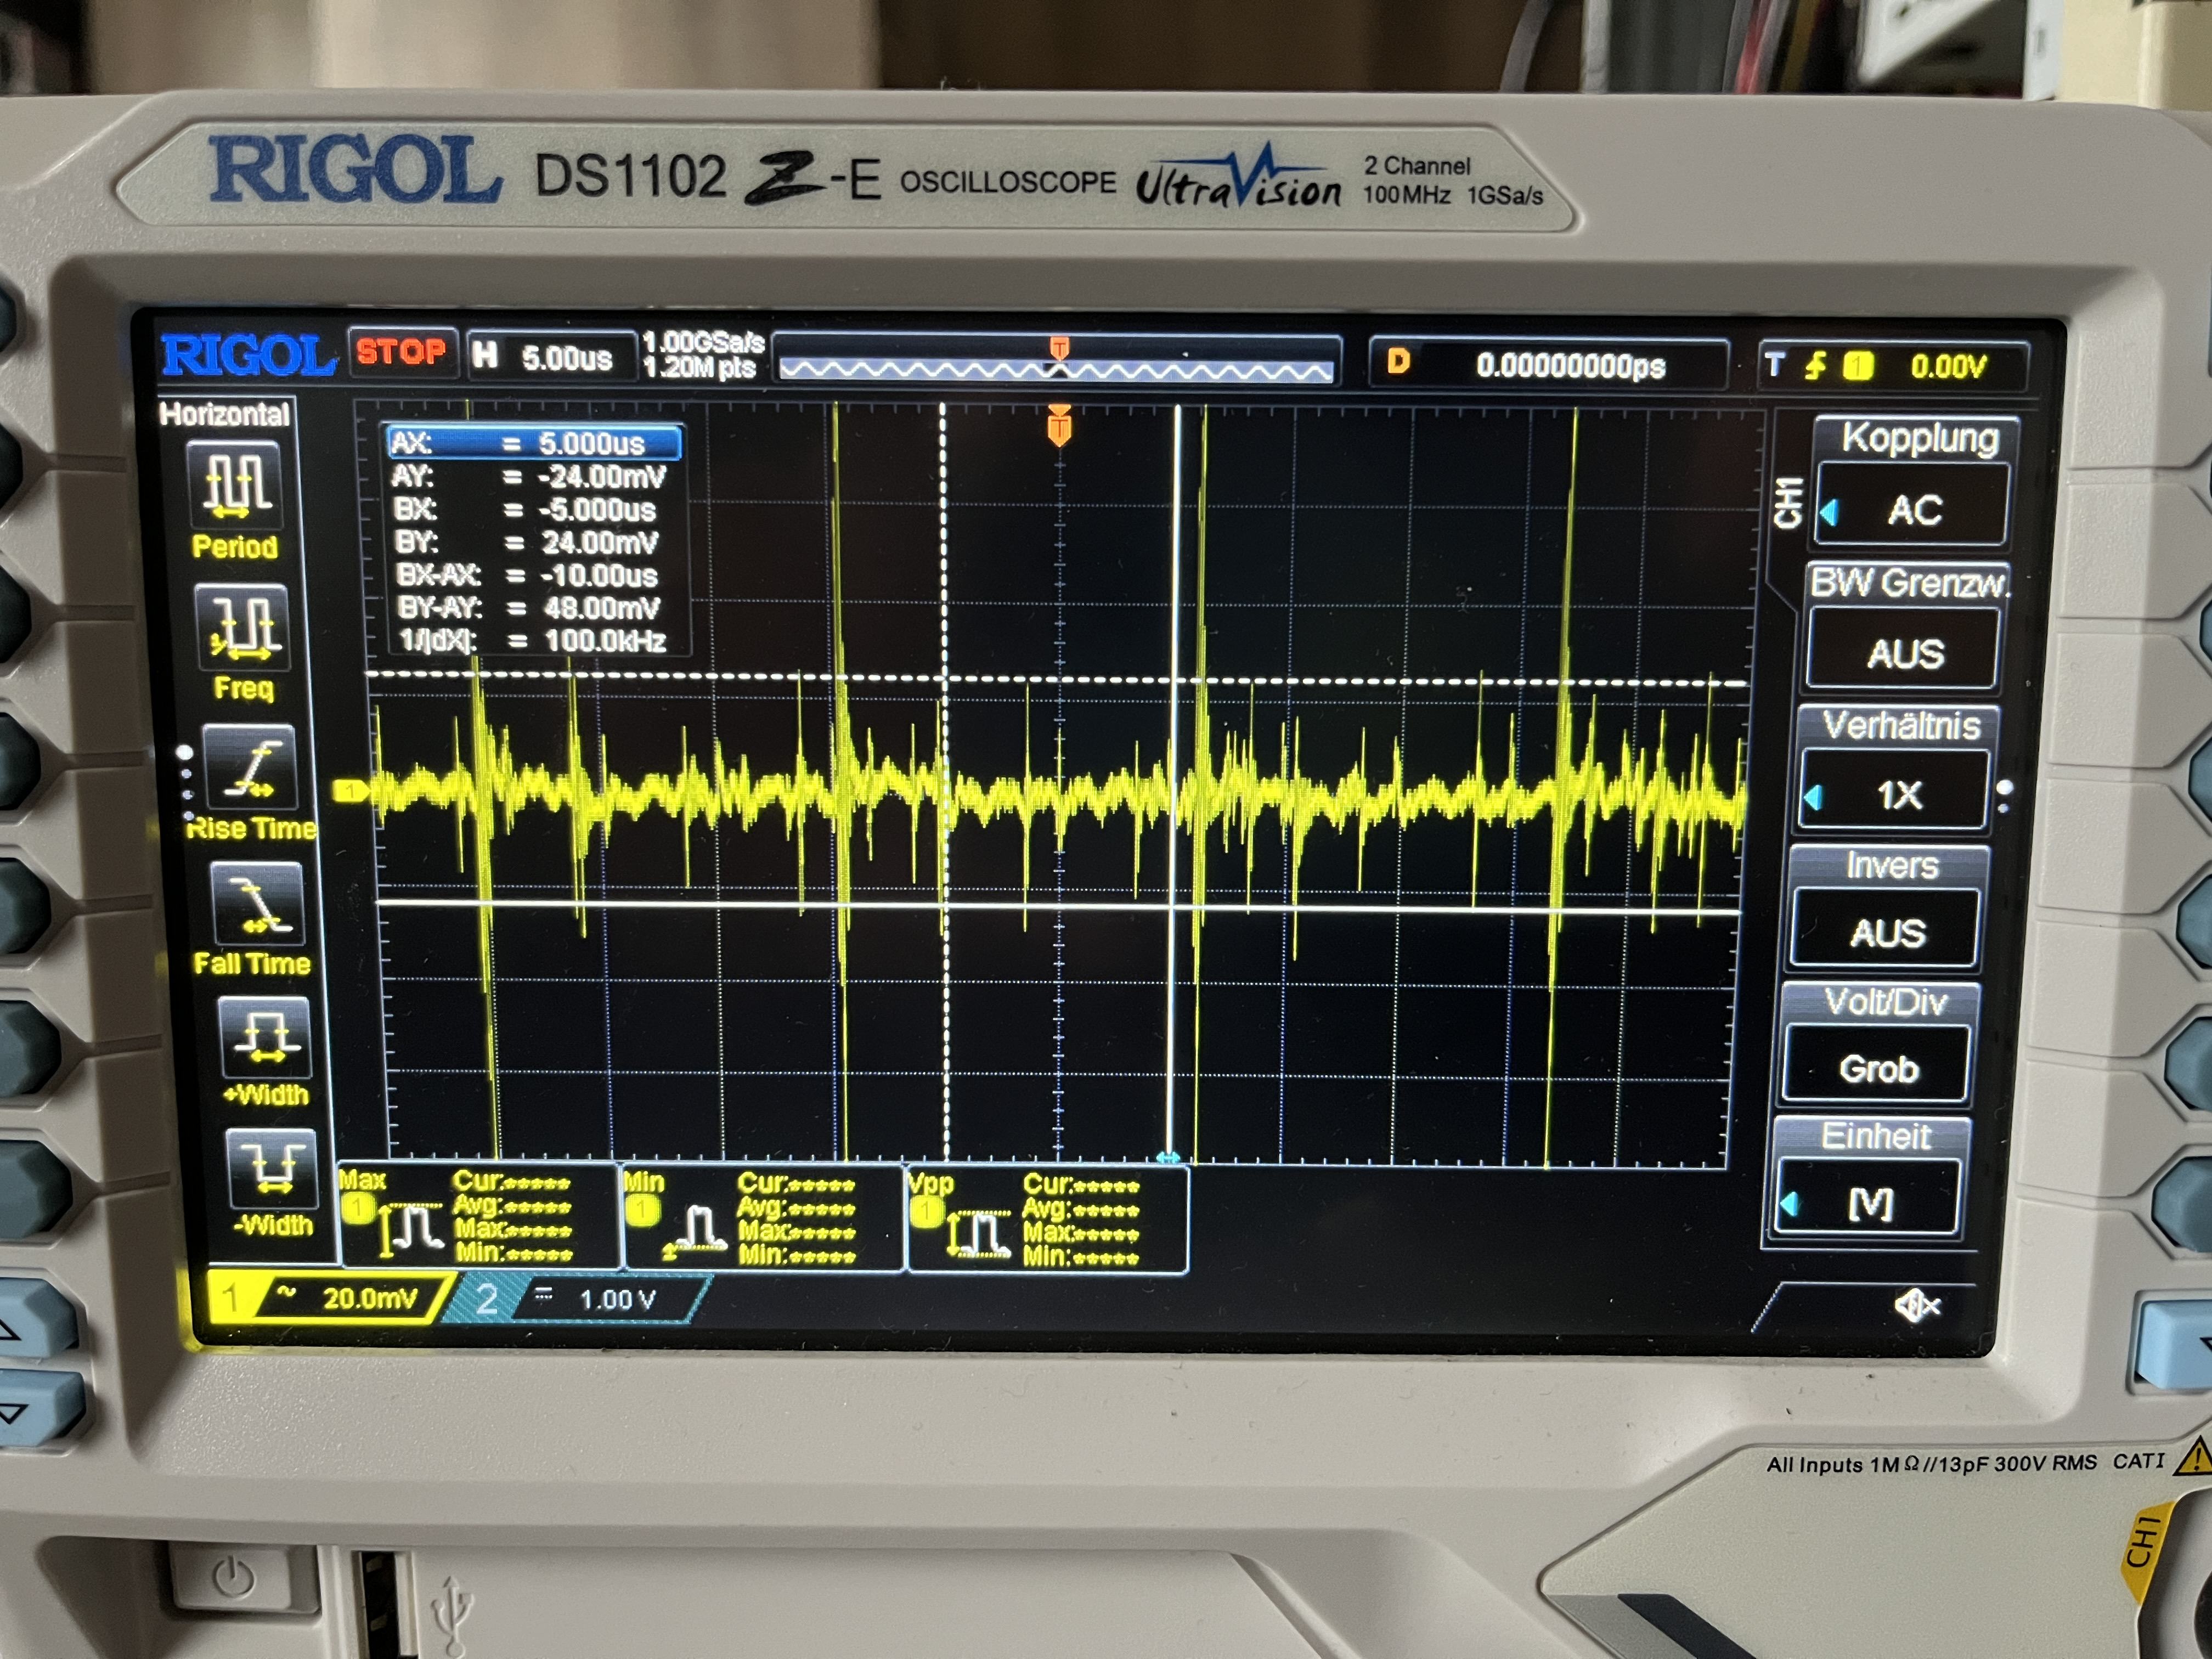Open Verhältnis 1X probe ratio options
This screenshot has width=2212, height=1659.
[1896, 794]
